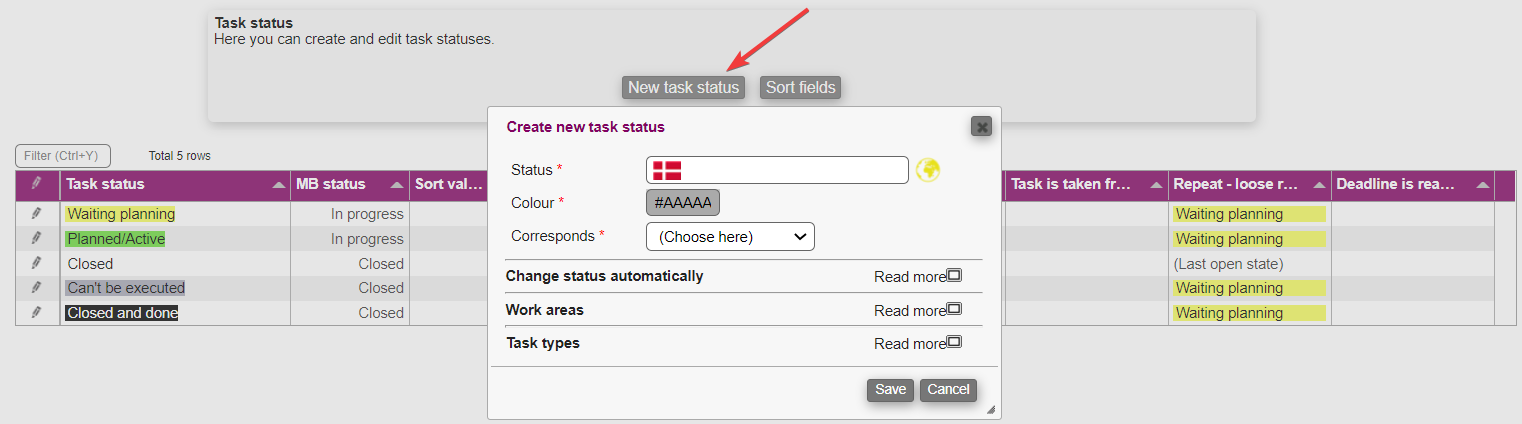Open the Corresponds dropdown

click(x=730, y=237)
